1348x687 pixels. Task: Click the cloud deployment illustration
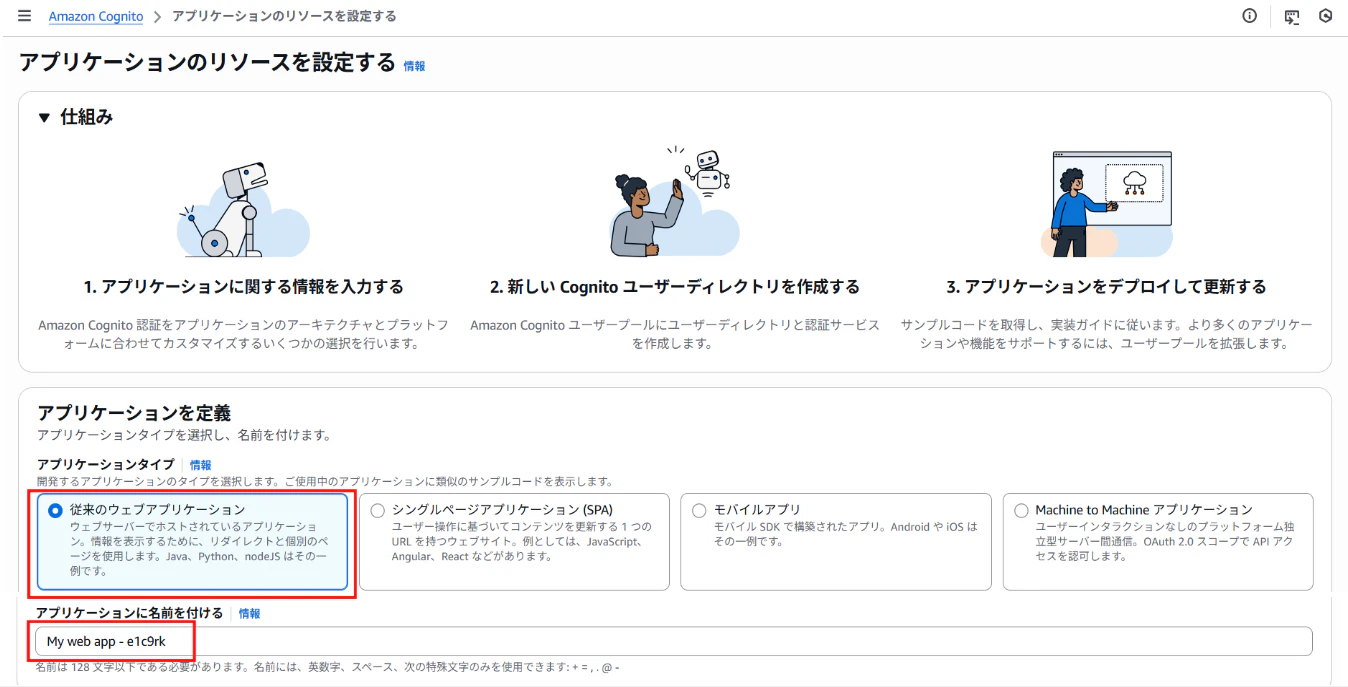pyautogui.click(x=1107, y=204)
